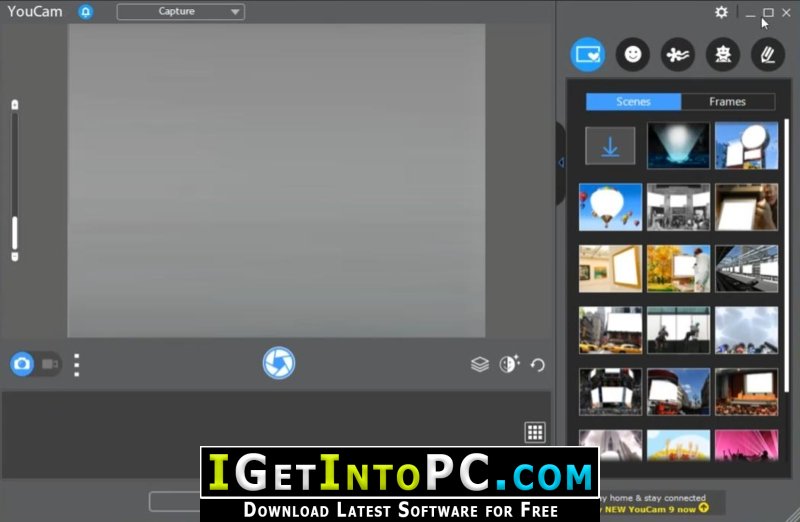The height and width of the screenshot is (522, 800).
Task: Click the undo arrow icon
Action: click(x=538, y=365)
